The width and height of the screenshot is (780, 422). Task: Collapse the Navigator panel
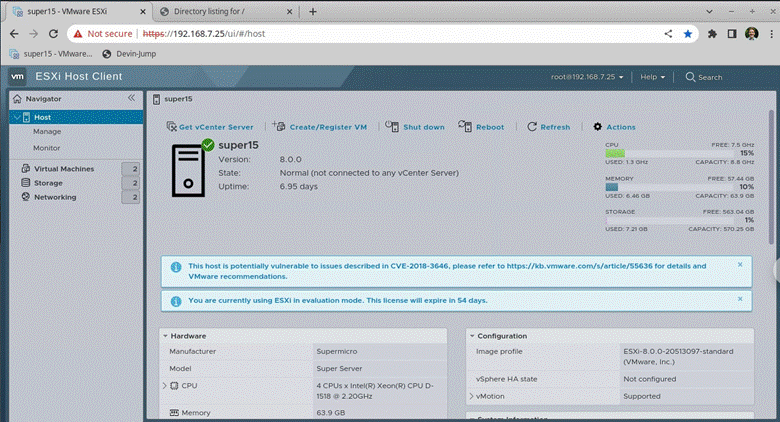[131, 98]
